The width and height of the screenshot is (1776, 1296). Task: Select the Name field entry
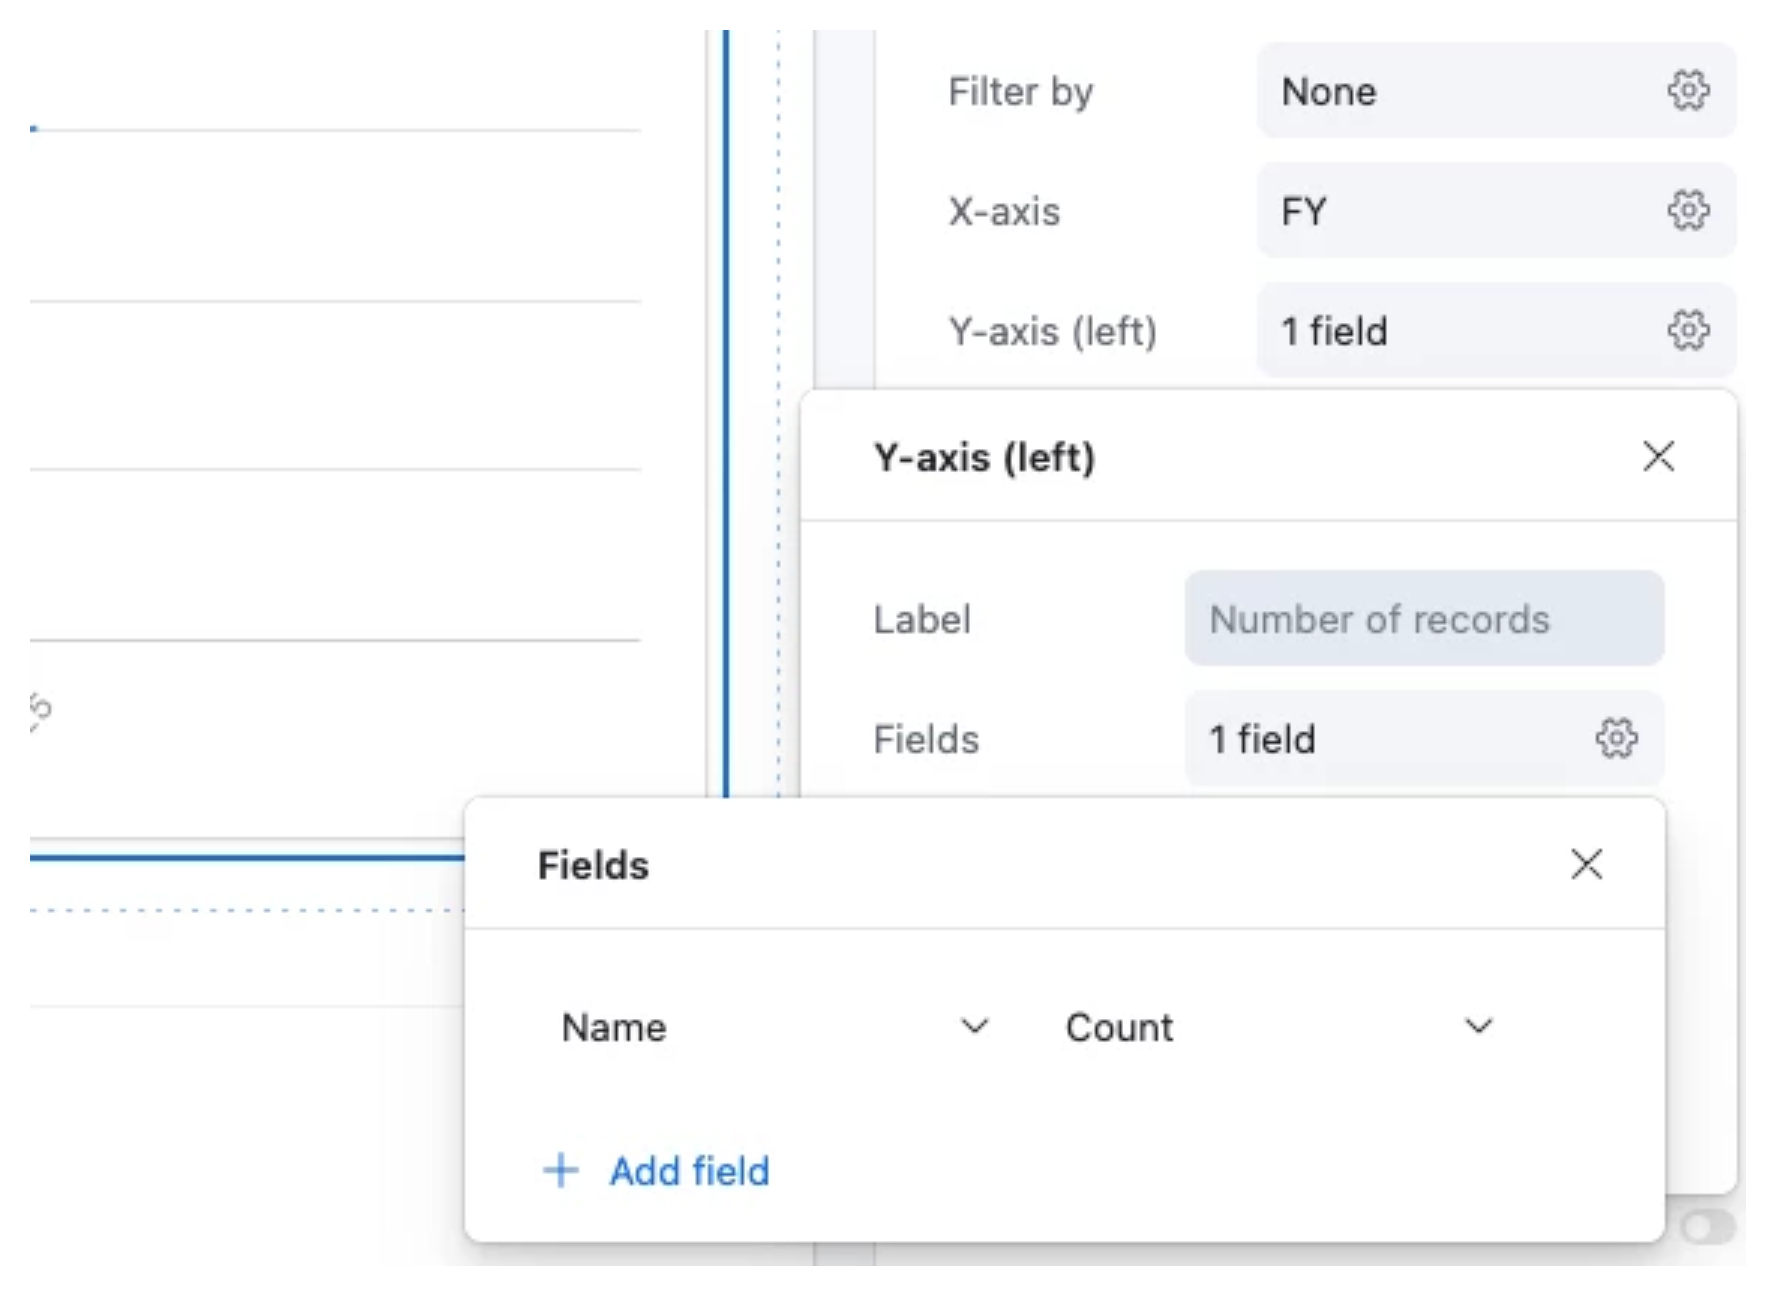point(615,1026)
